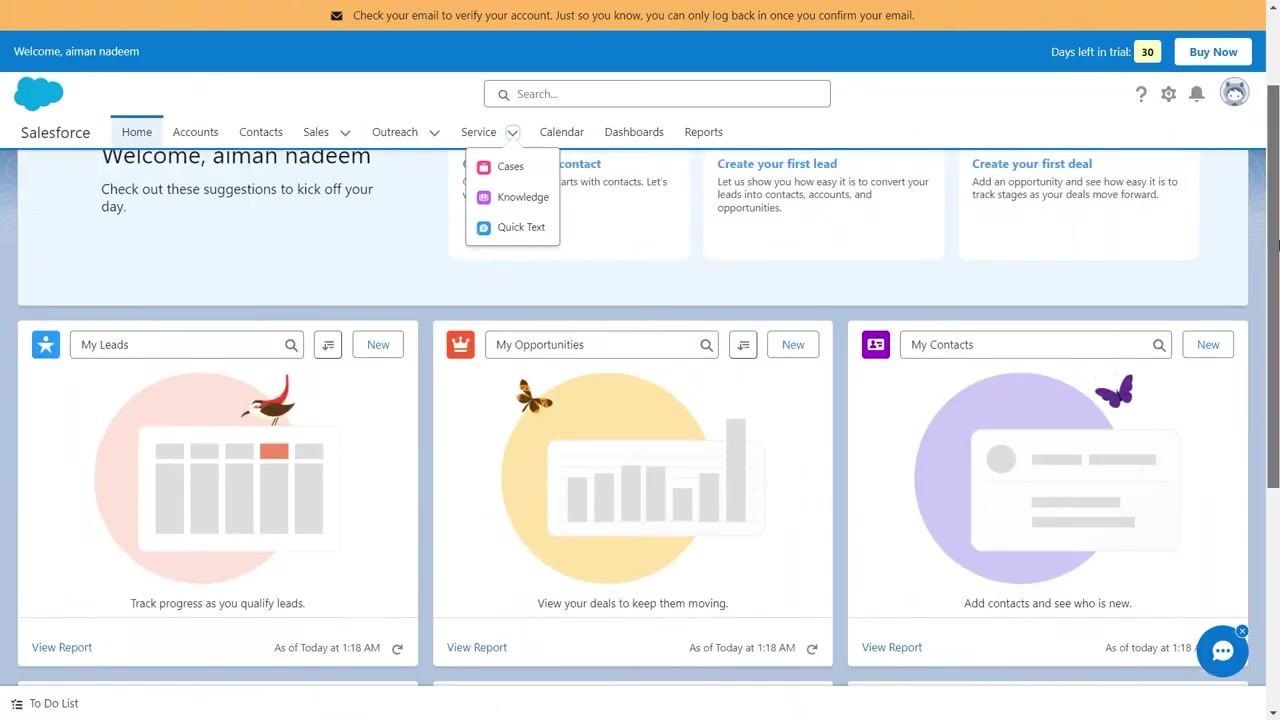
Task: Switch to the Accounts tab
Action: (x=195, y=132)
